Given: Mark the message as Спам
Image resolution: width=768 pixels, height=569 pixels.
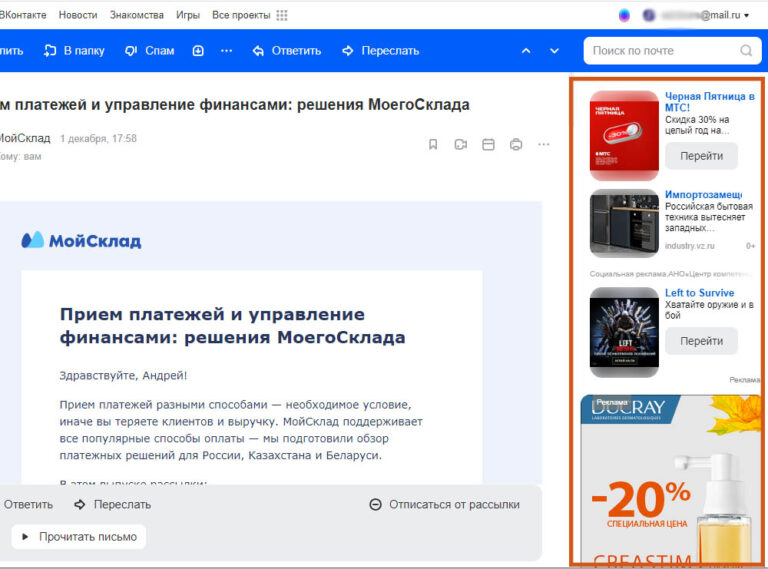Looking at the screenshot, I should tap(150, 51).
